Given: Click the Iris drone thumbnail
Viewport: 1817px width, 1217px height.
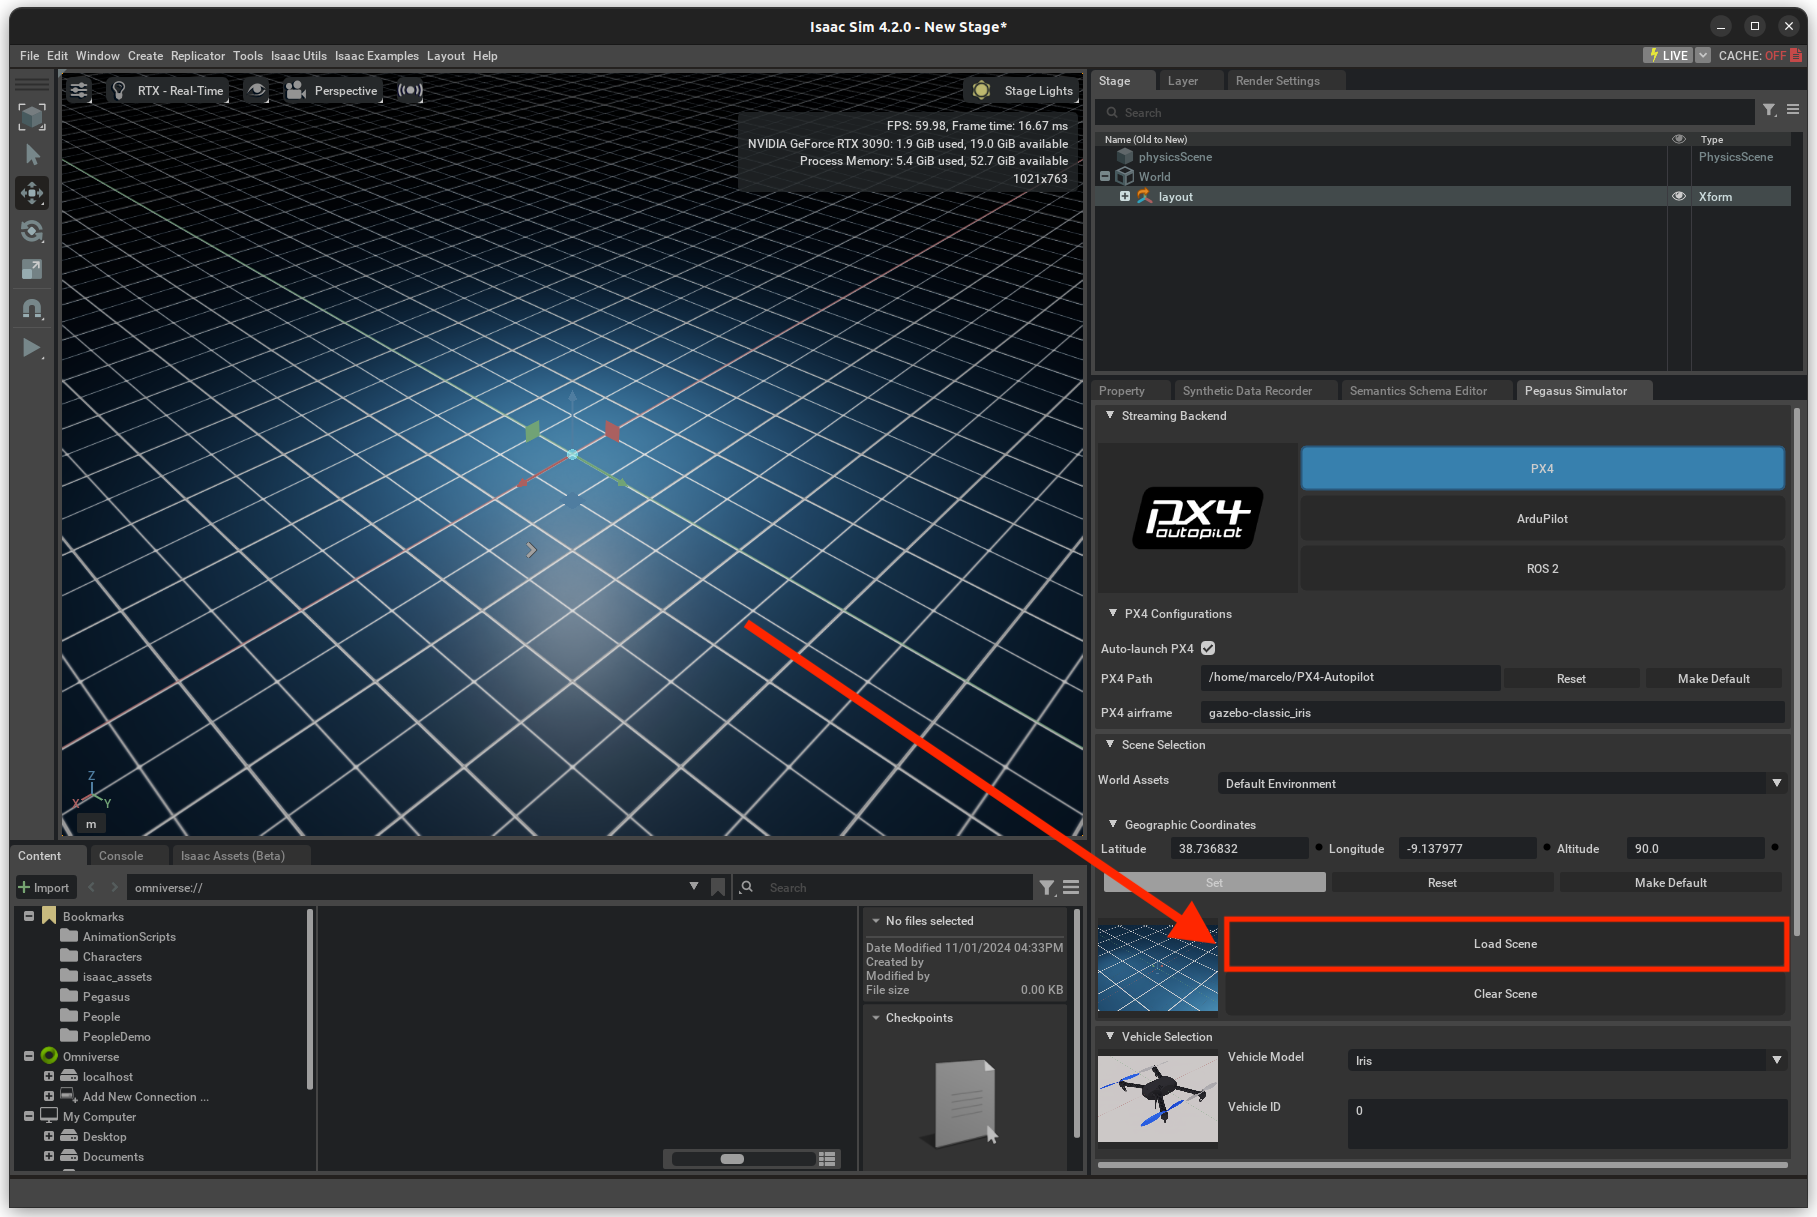Looking at the screenshot, I should click(x=1158, y=1099).
